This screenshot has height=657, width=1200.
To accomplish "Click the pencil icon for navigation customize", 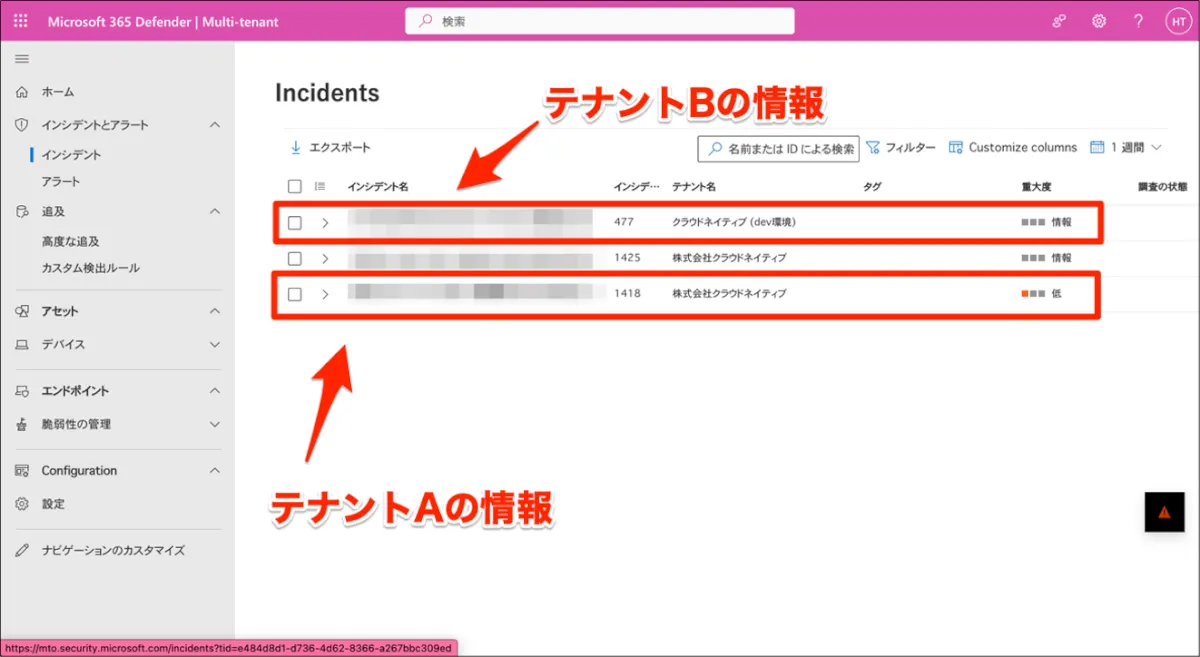I will (x=22, y=550).
